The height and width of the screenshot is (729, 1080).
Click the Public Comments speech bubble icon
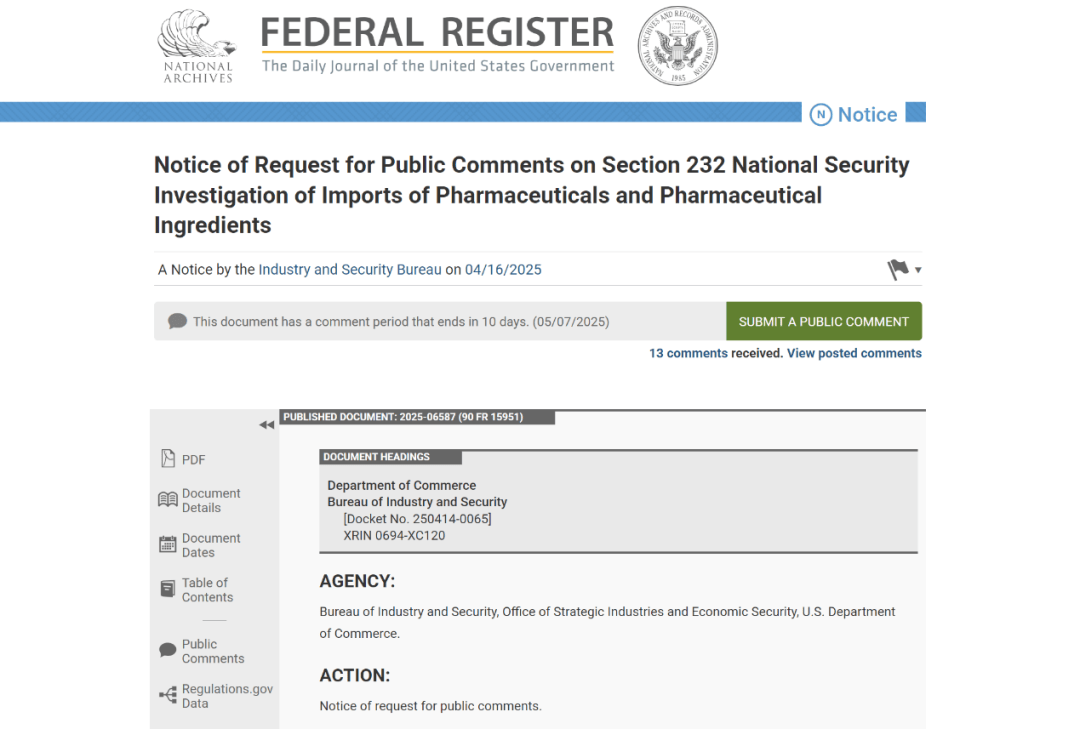point(168,651)
